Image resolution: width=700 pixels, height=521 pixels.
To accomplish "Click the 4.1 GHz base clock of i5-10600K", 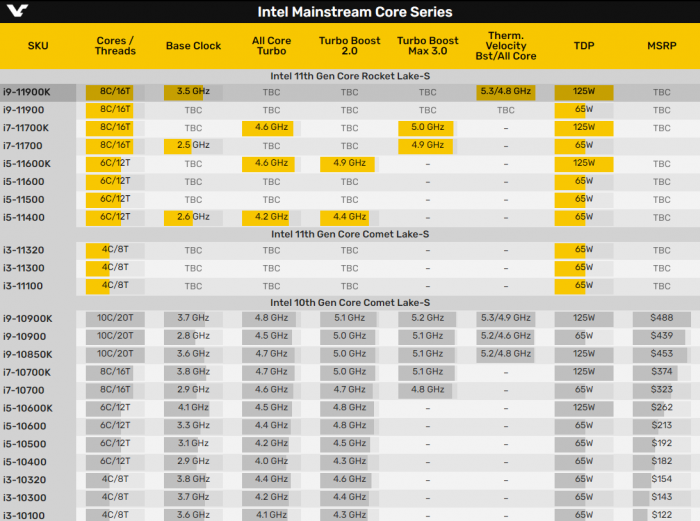I will 193,408.
